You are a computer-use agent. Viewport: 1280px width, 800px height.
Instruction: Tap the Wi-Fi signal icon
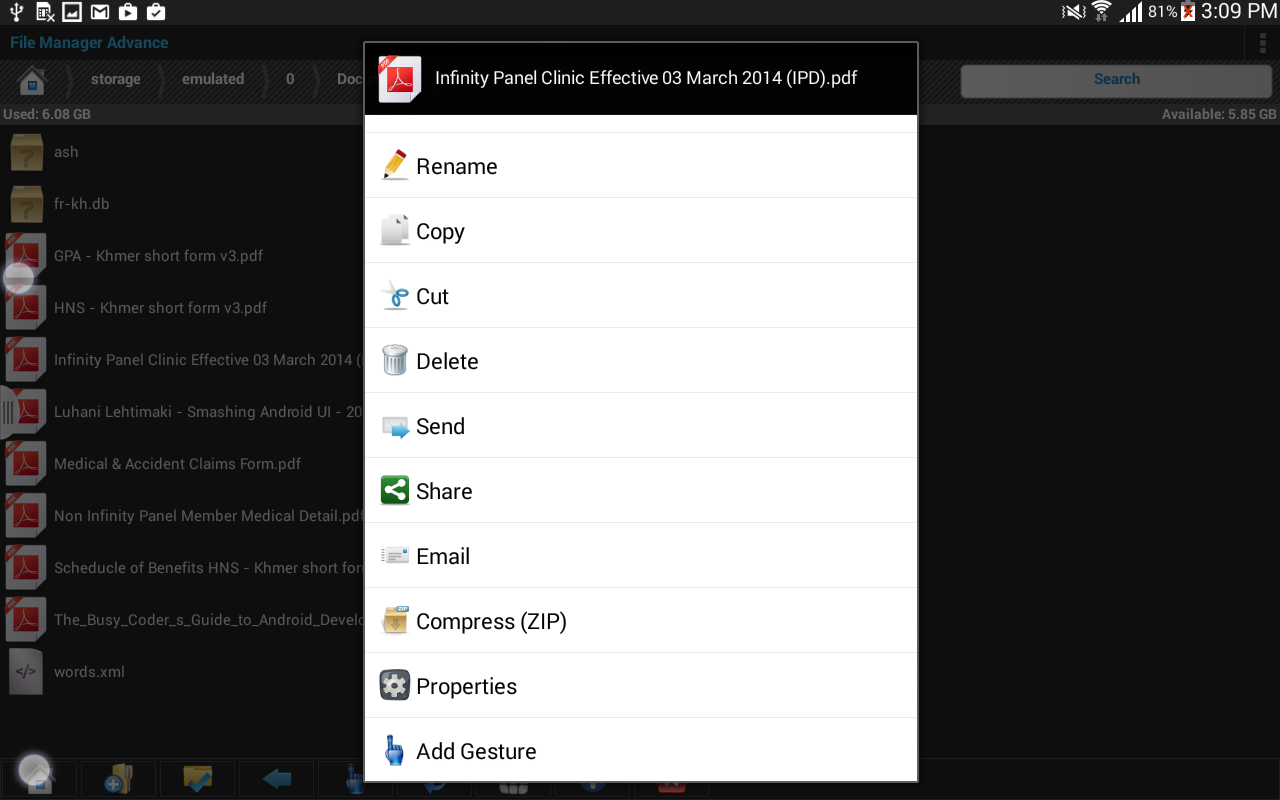click(x=1101, y=12)
